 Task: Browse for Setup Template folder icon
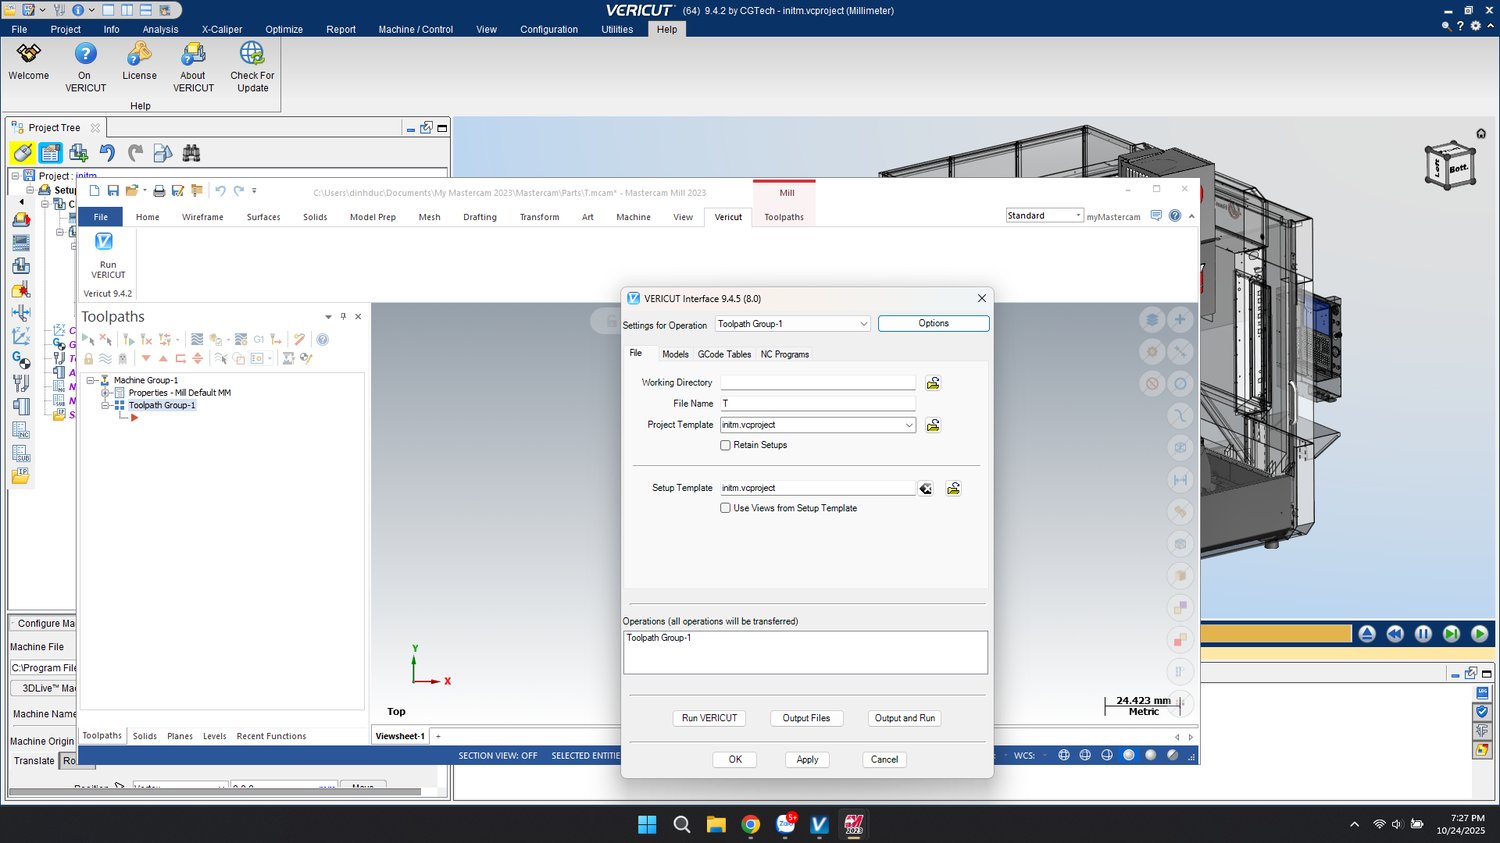coord(953,488)
